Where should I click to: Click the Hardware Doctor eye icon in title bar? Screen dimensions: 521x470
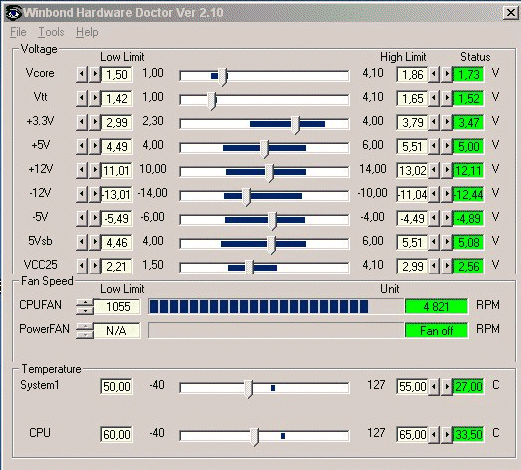[14, 13]
